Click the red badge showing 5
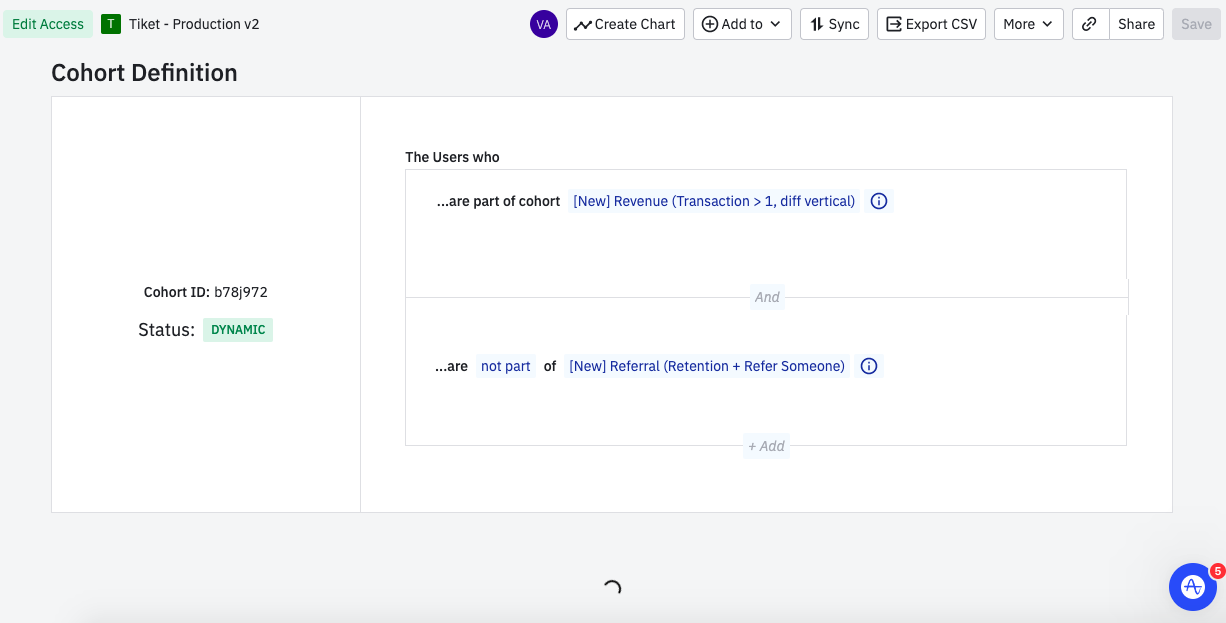Screen dimensions: 1226x623 tap(1217, 571)
